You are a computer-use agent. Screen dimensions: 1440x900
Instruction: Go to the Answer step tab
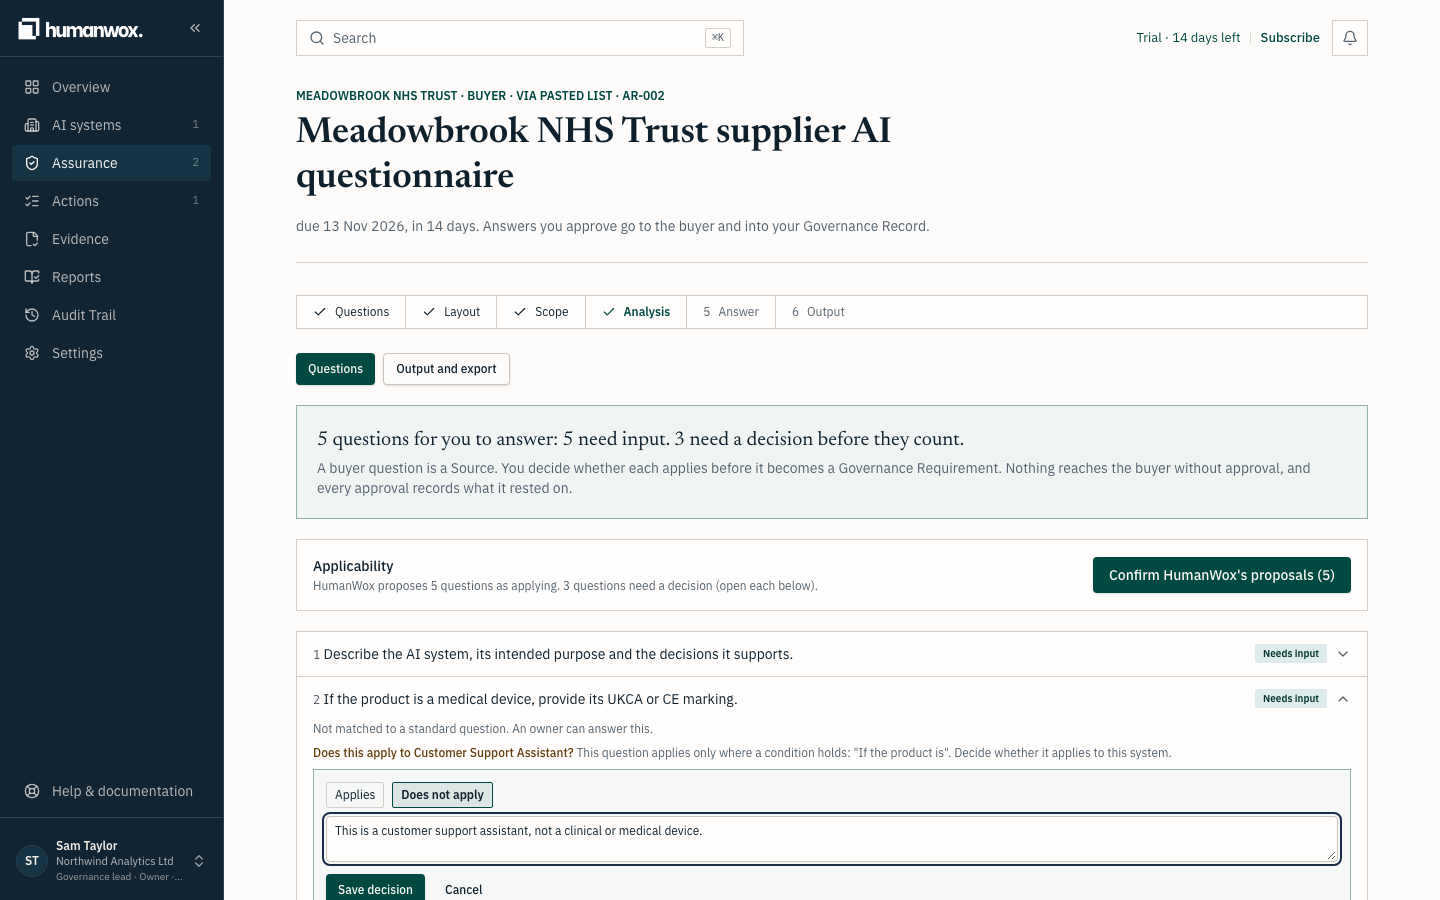pos(731,312)
